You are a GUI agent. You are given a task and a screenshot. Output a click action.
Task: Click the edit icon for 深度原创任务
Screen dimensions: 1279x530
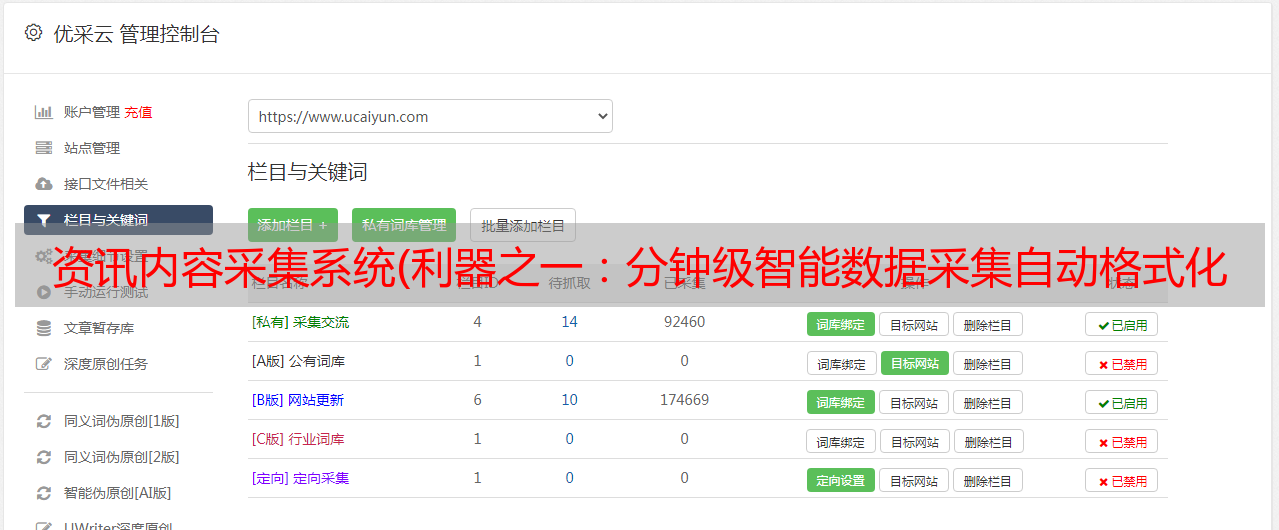[43, 364]
